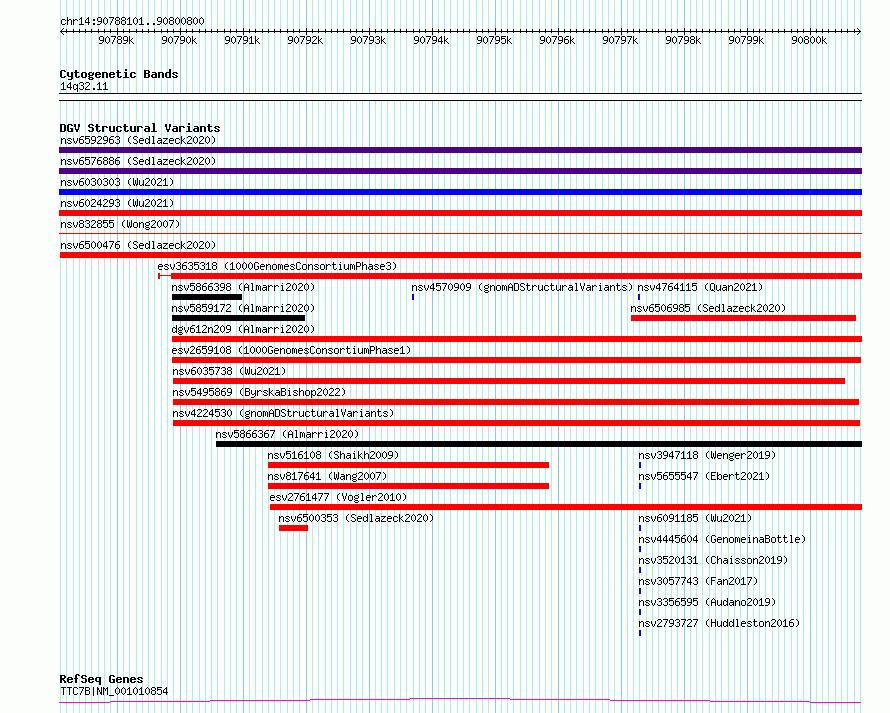Viewport: 890px width, 713px height.
Task: Click the purple bar under nsv6592963
Action: [x=460, y=150]
